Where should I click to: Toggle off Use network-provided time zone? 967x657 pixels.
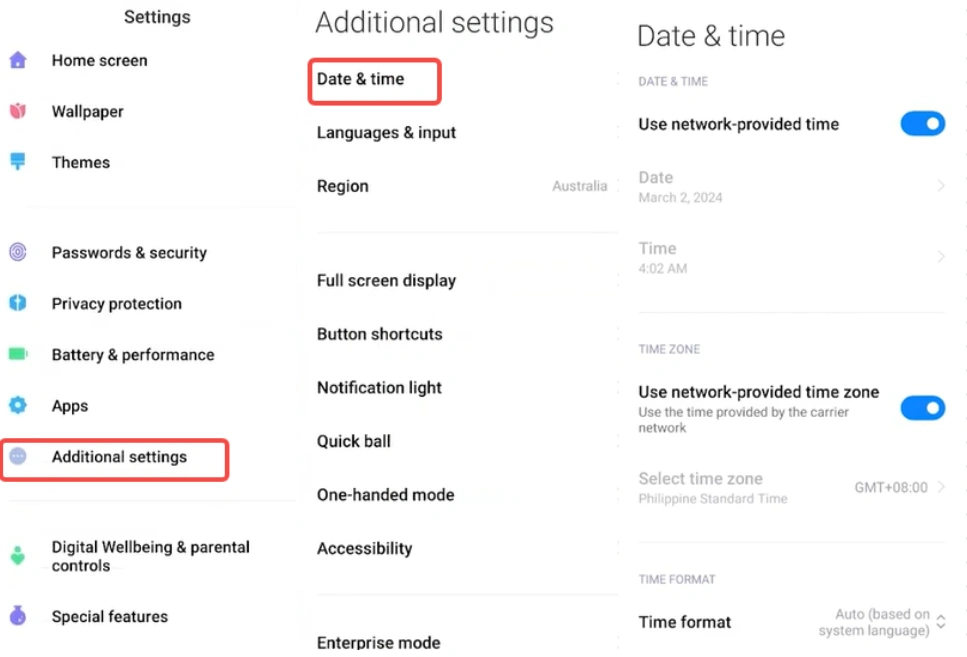(922, 408)
